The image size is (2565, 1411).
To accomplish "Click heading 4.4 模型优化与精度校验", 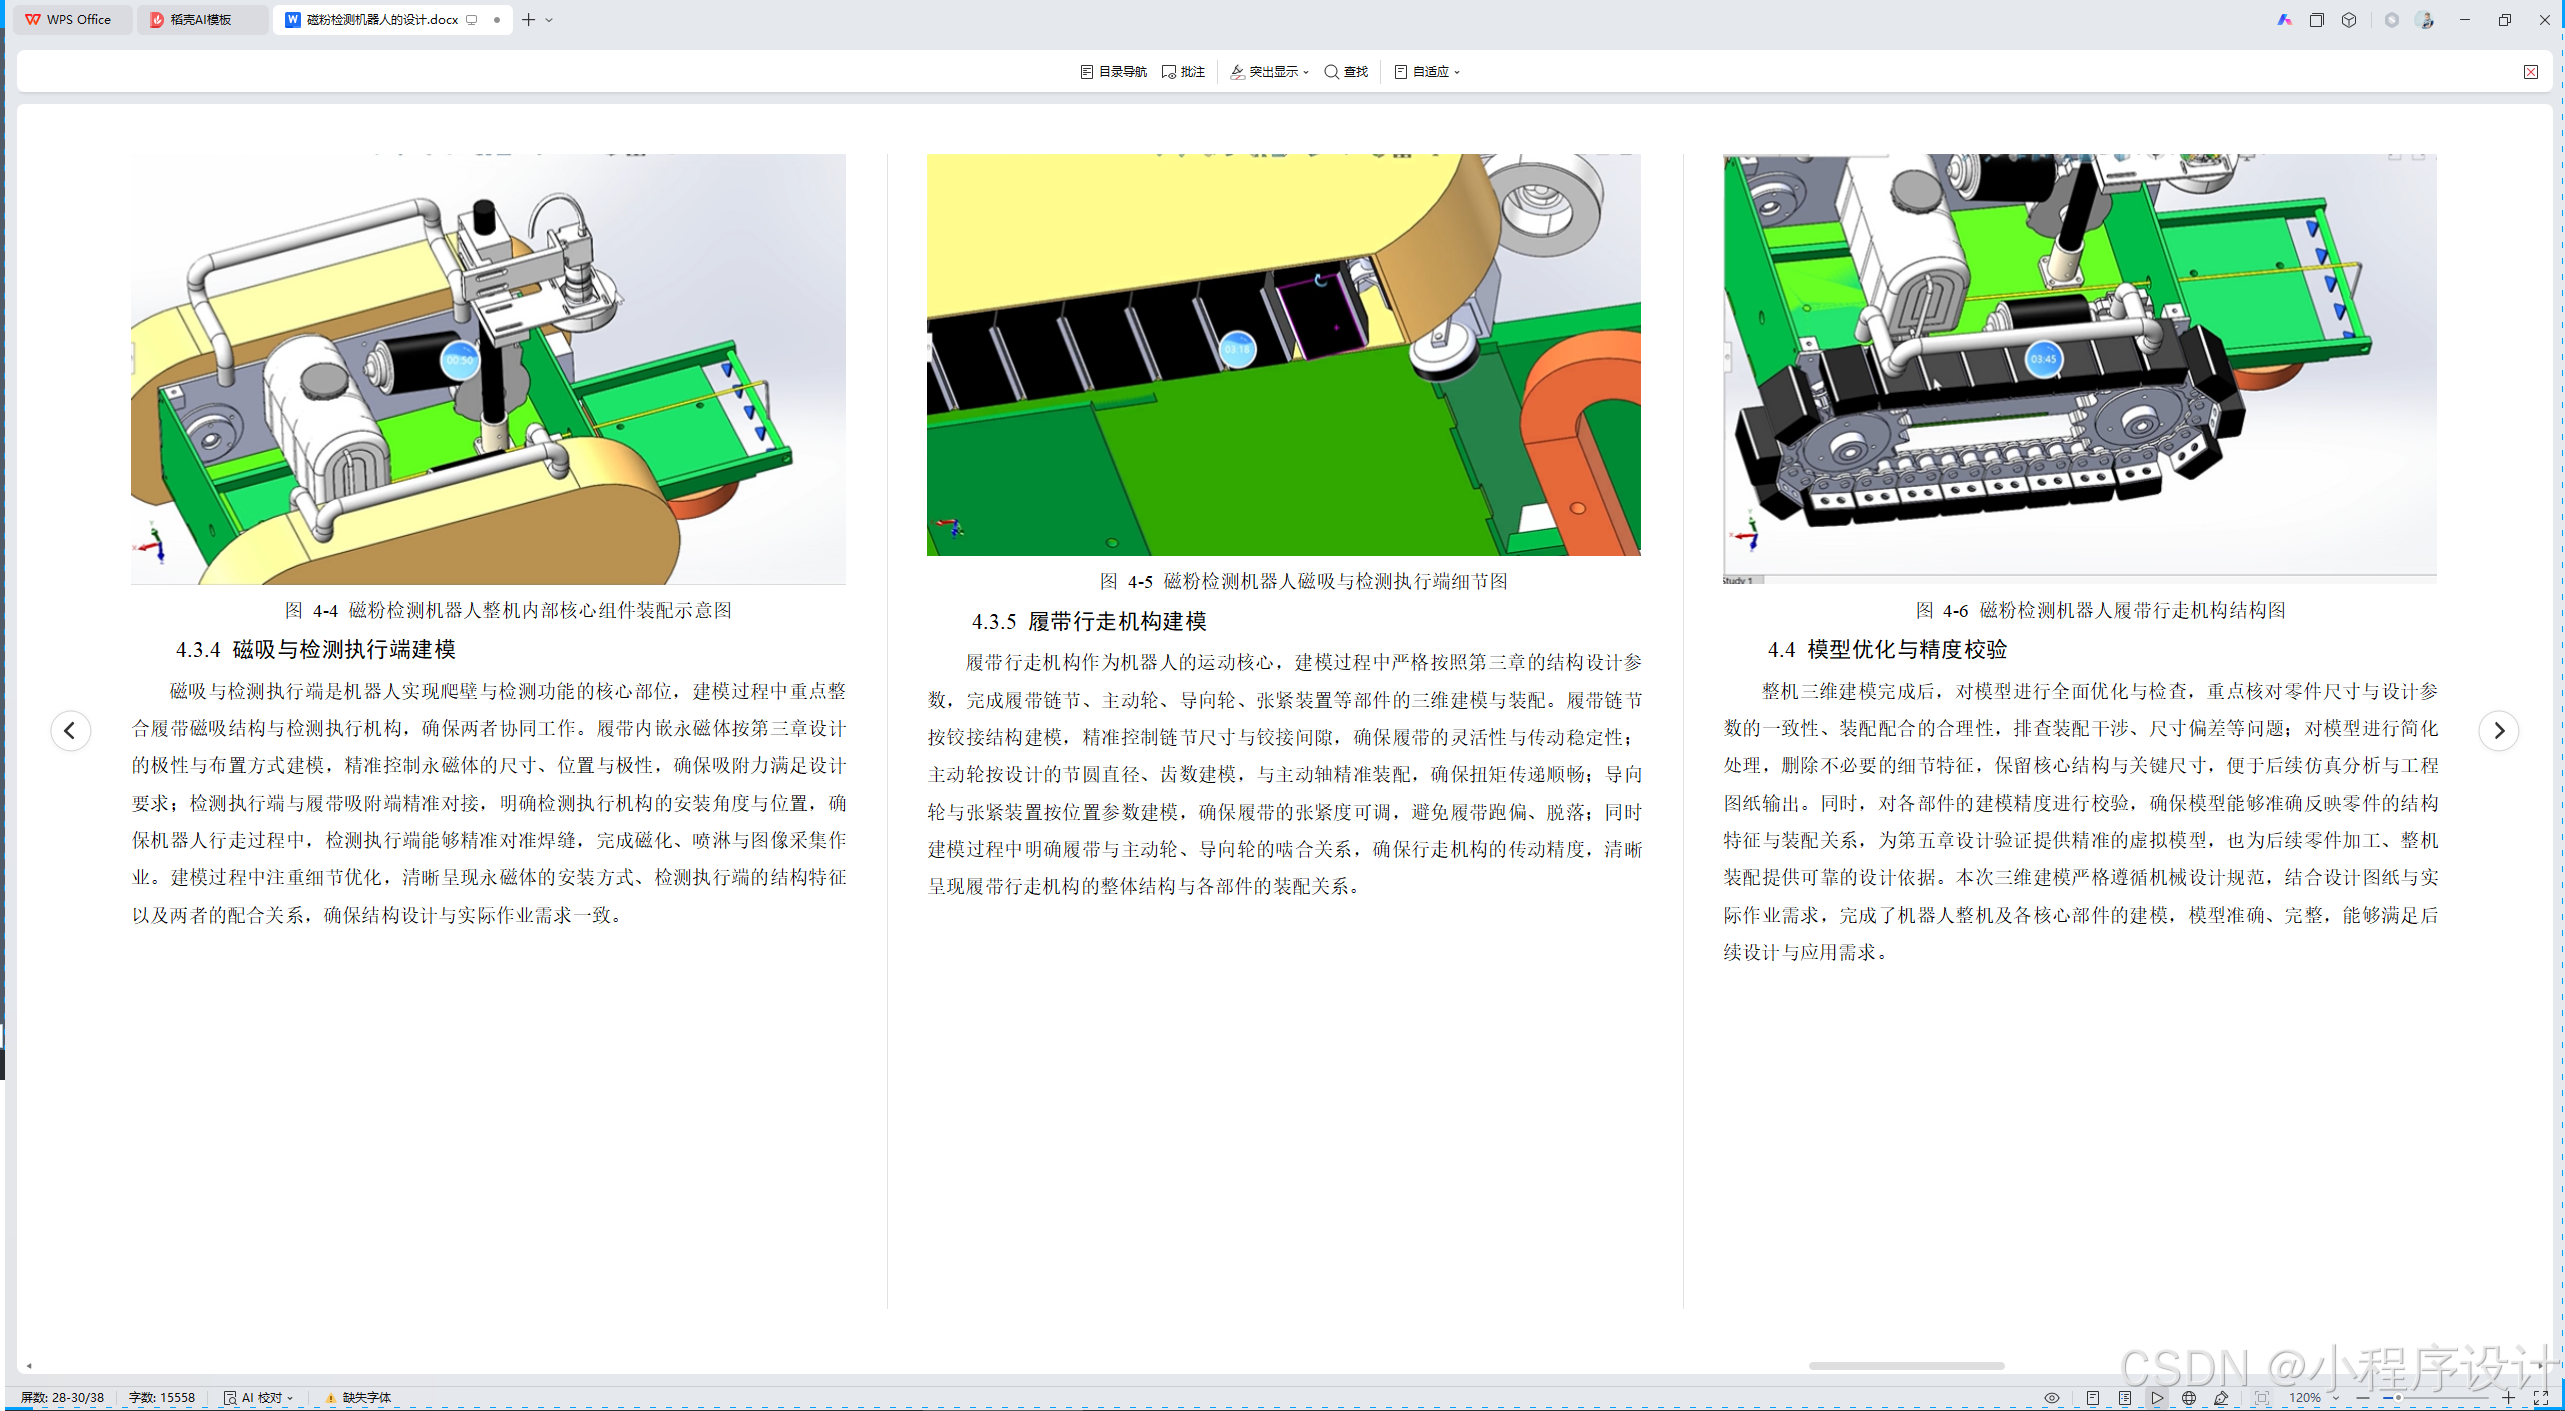I will pyautogui.click(x=1887, y=650).
